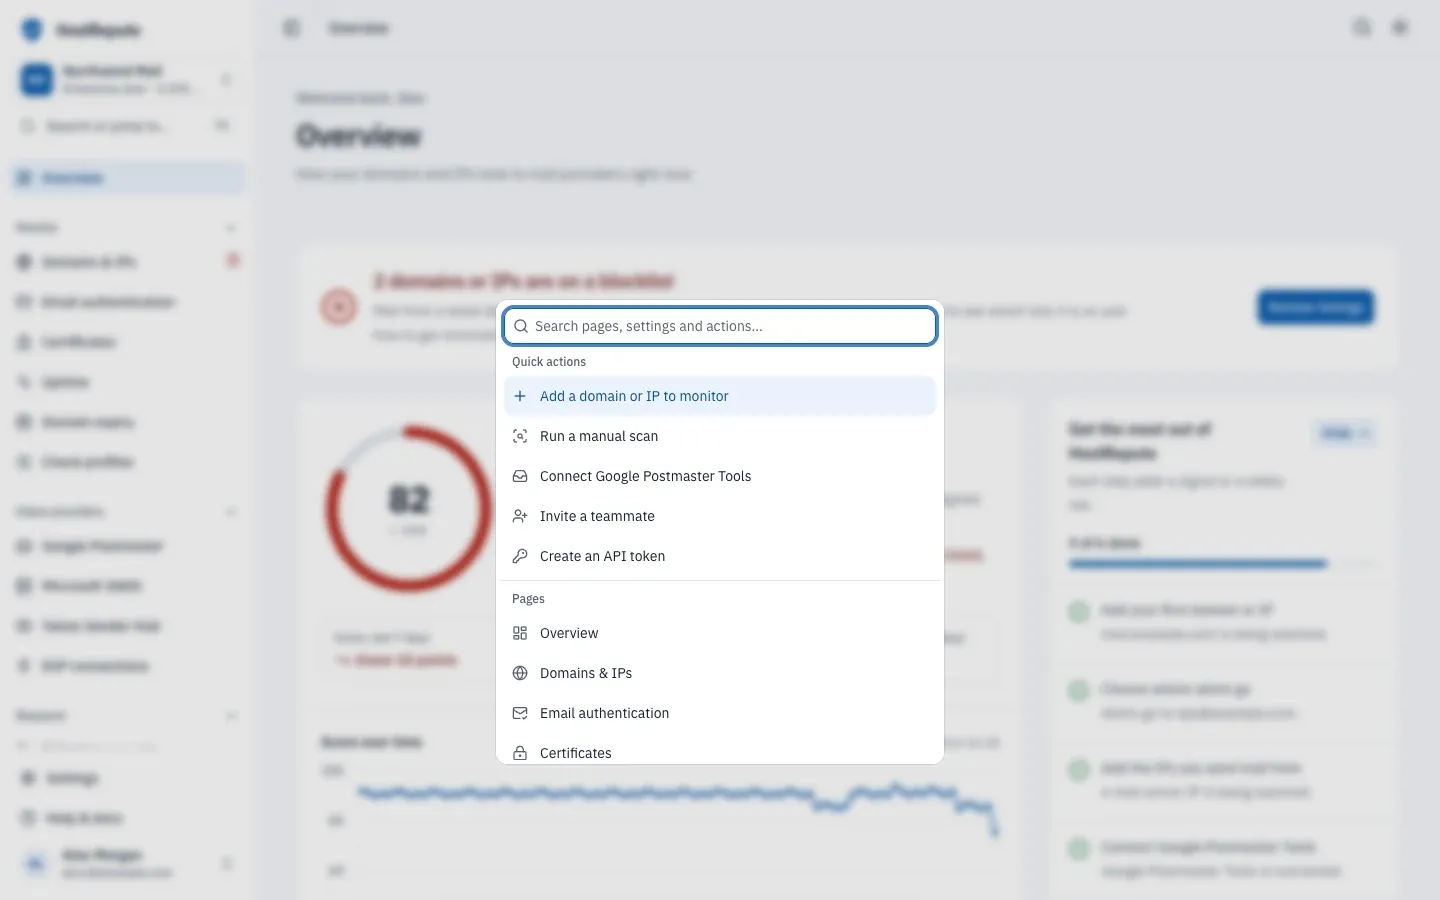1440x900 pixels.
Task: Focus the search pages and settings field
Action: pyautogui.click(x=720, y=326)
